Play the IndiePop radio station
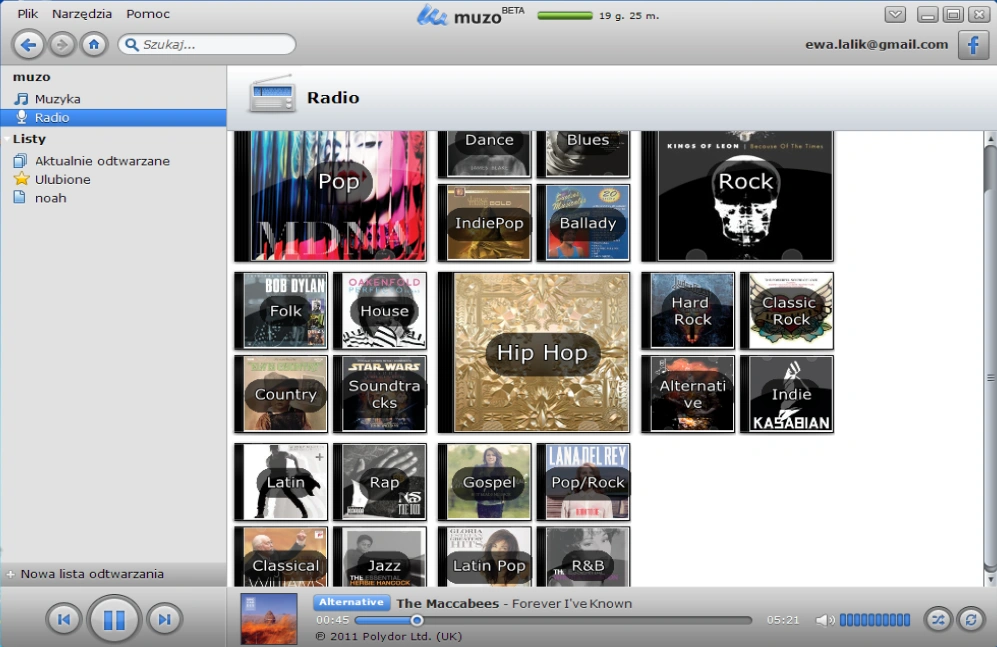The image size is (997, 647). pos(484,222)
